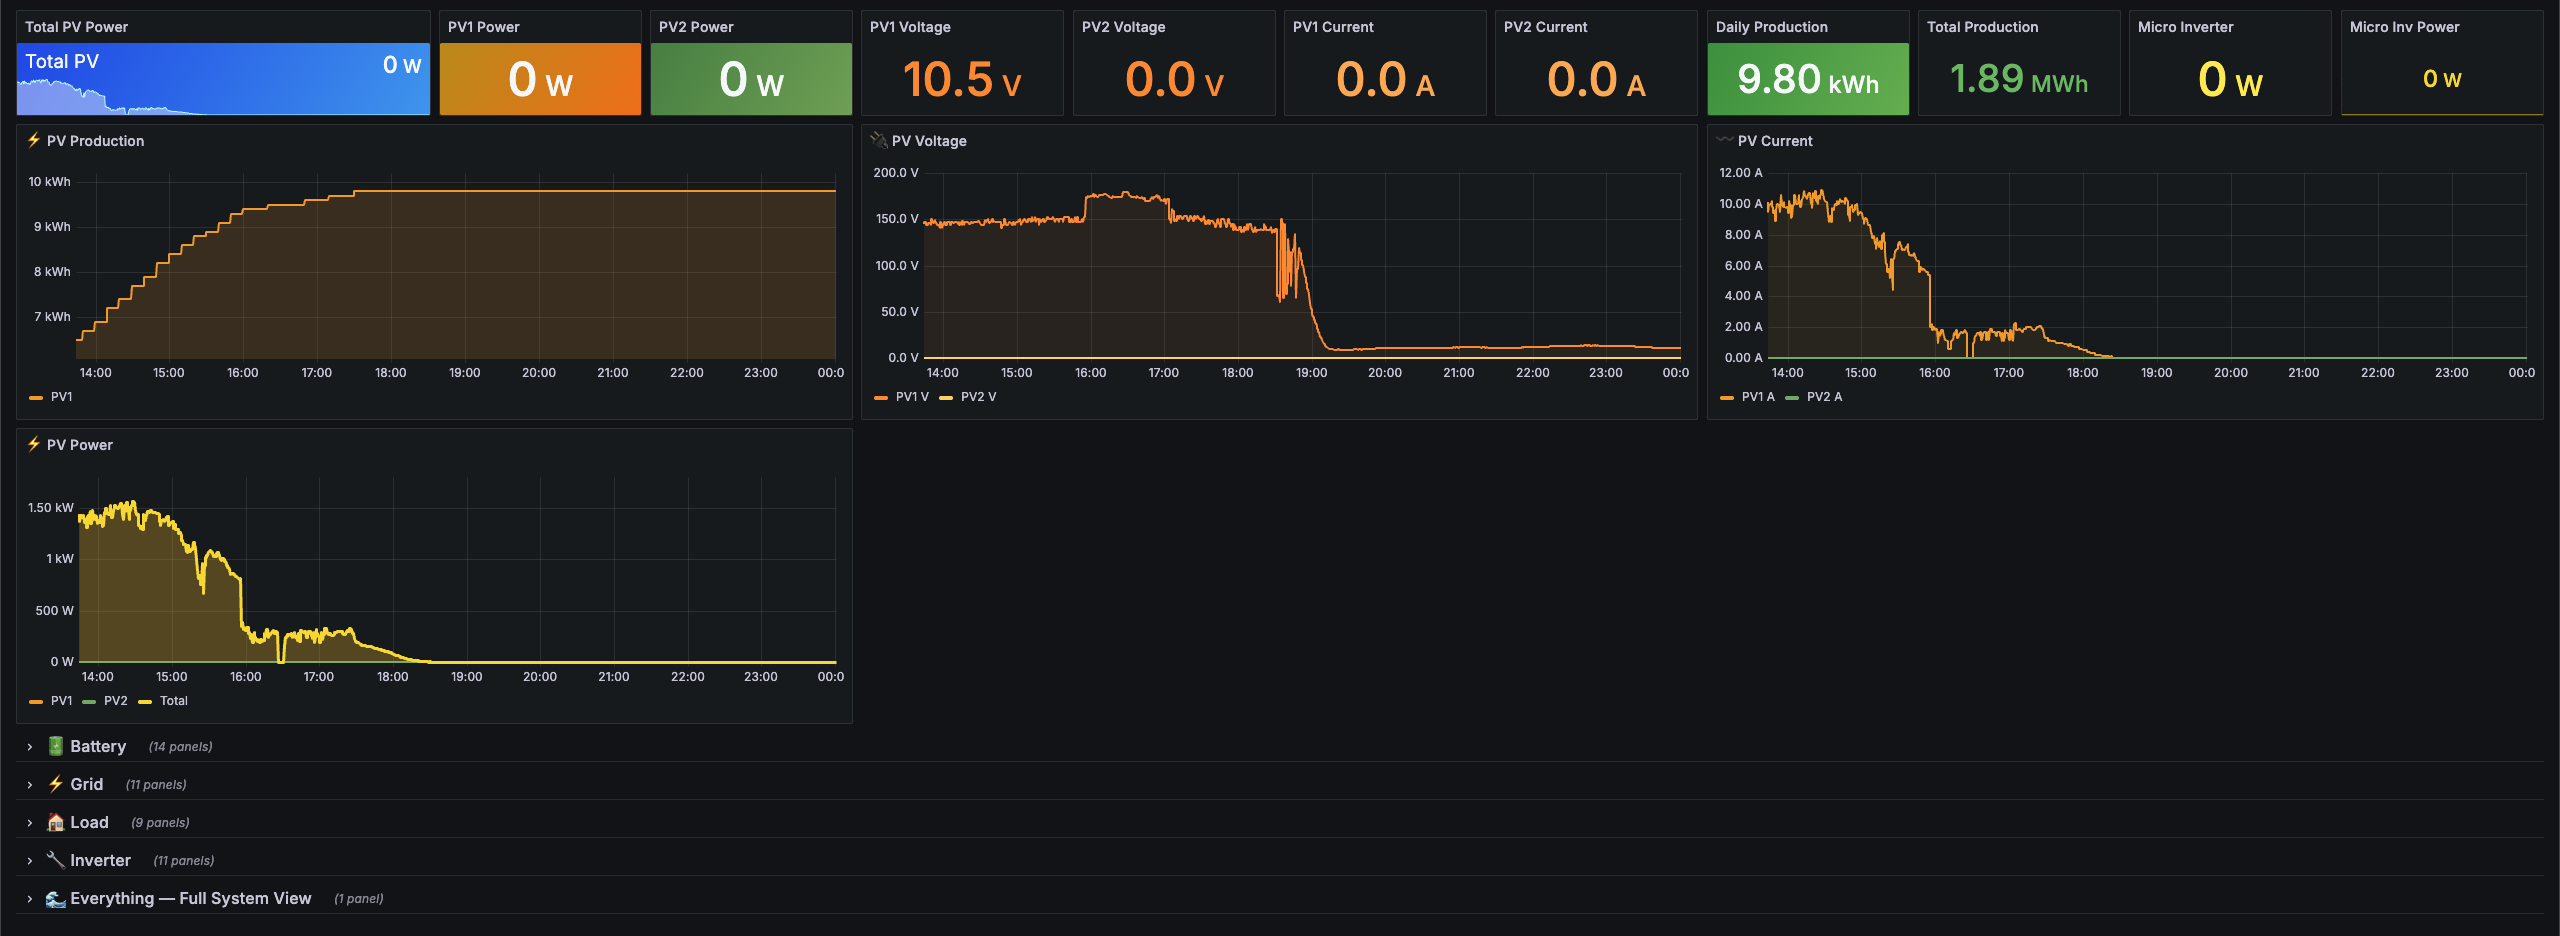Image resolution: width=2560 pixels, height=936 pixels.
Task: Click the (1 panel) label in Everything row
Action: tap(358, 899)
